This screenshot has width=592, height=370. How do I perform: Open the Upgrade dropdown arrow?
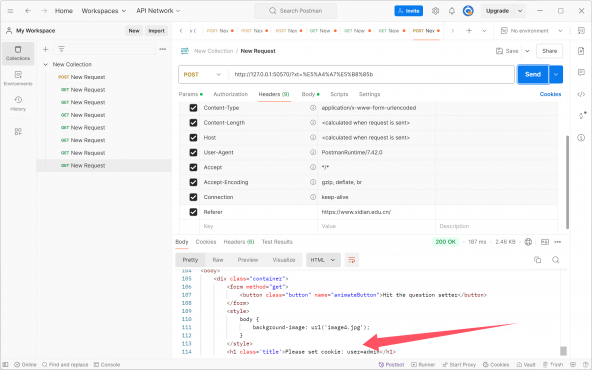tap(520, 11)
